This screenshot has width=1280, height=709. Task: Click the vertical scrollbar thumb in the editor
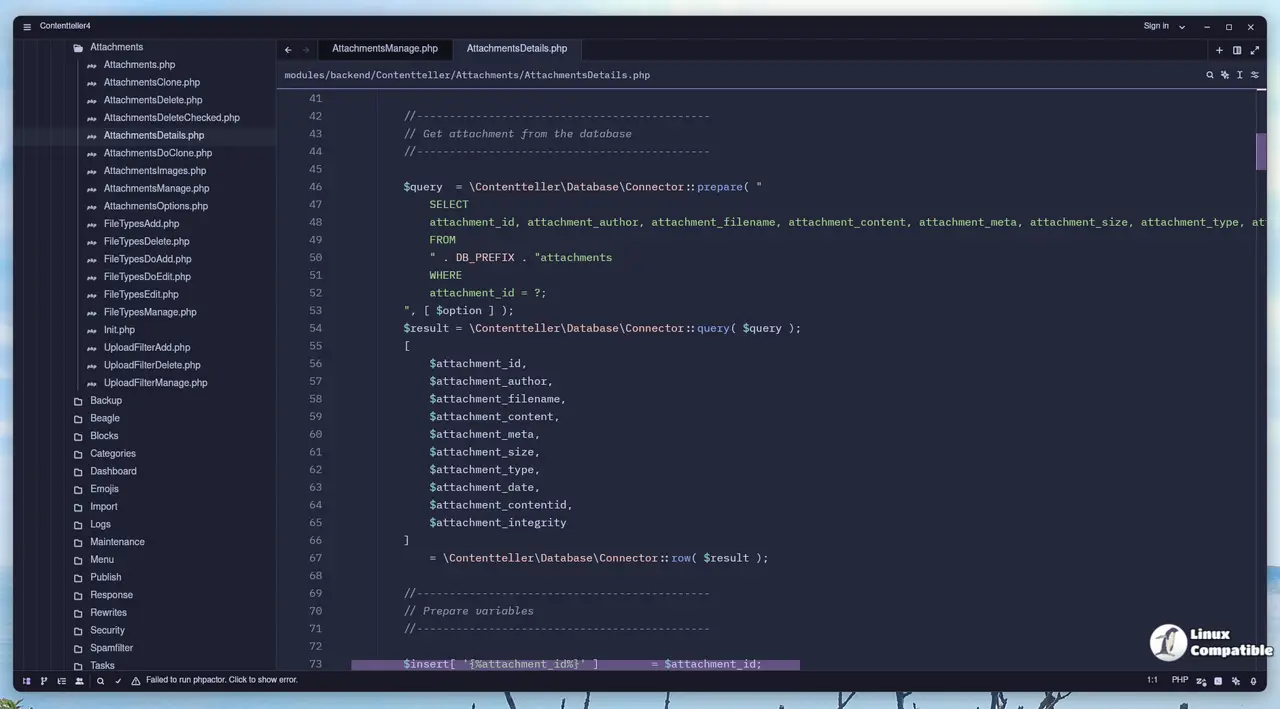(1261, 151)
